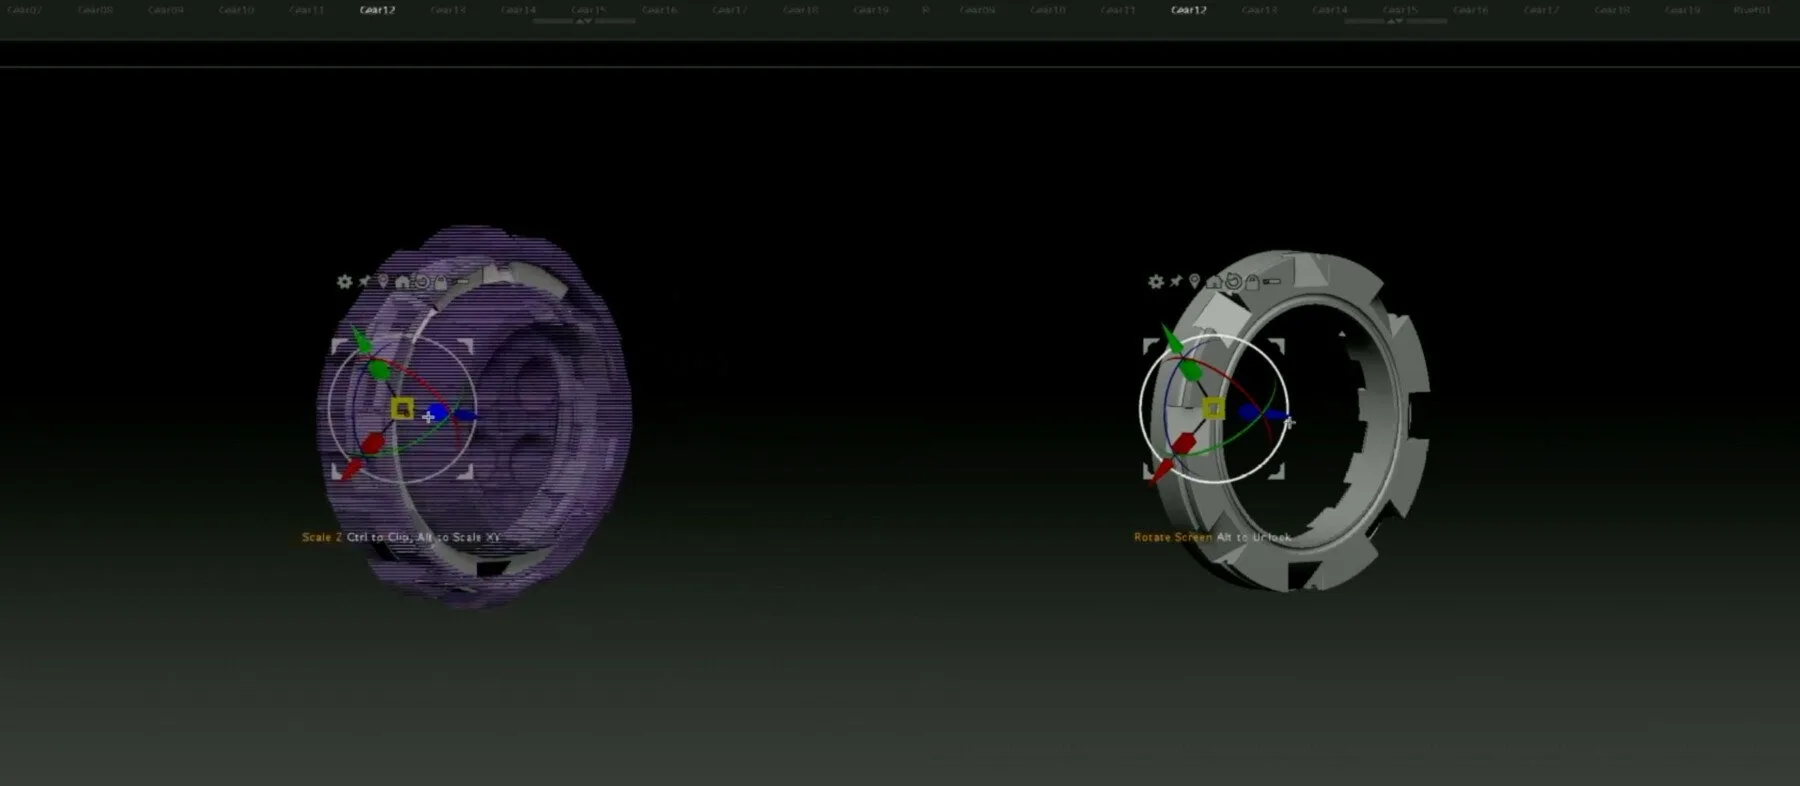The width and height of the screenshot is (1800, 786).
Task: Select Gear16 in left subtool strip
Action: tap(660, 10)
